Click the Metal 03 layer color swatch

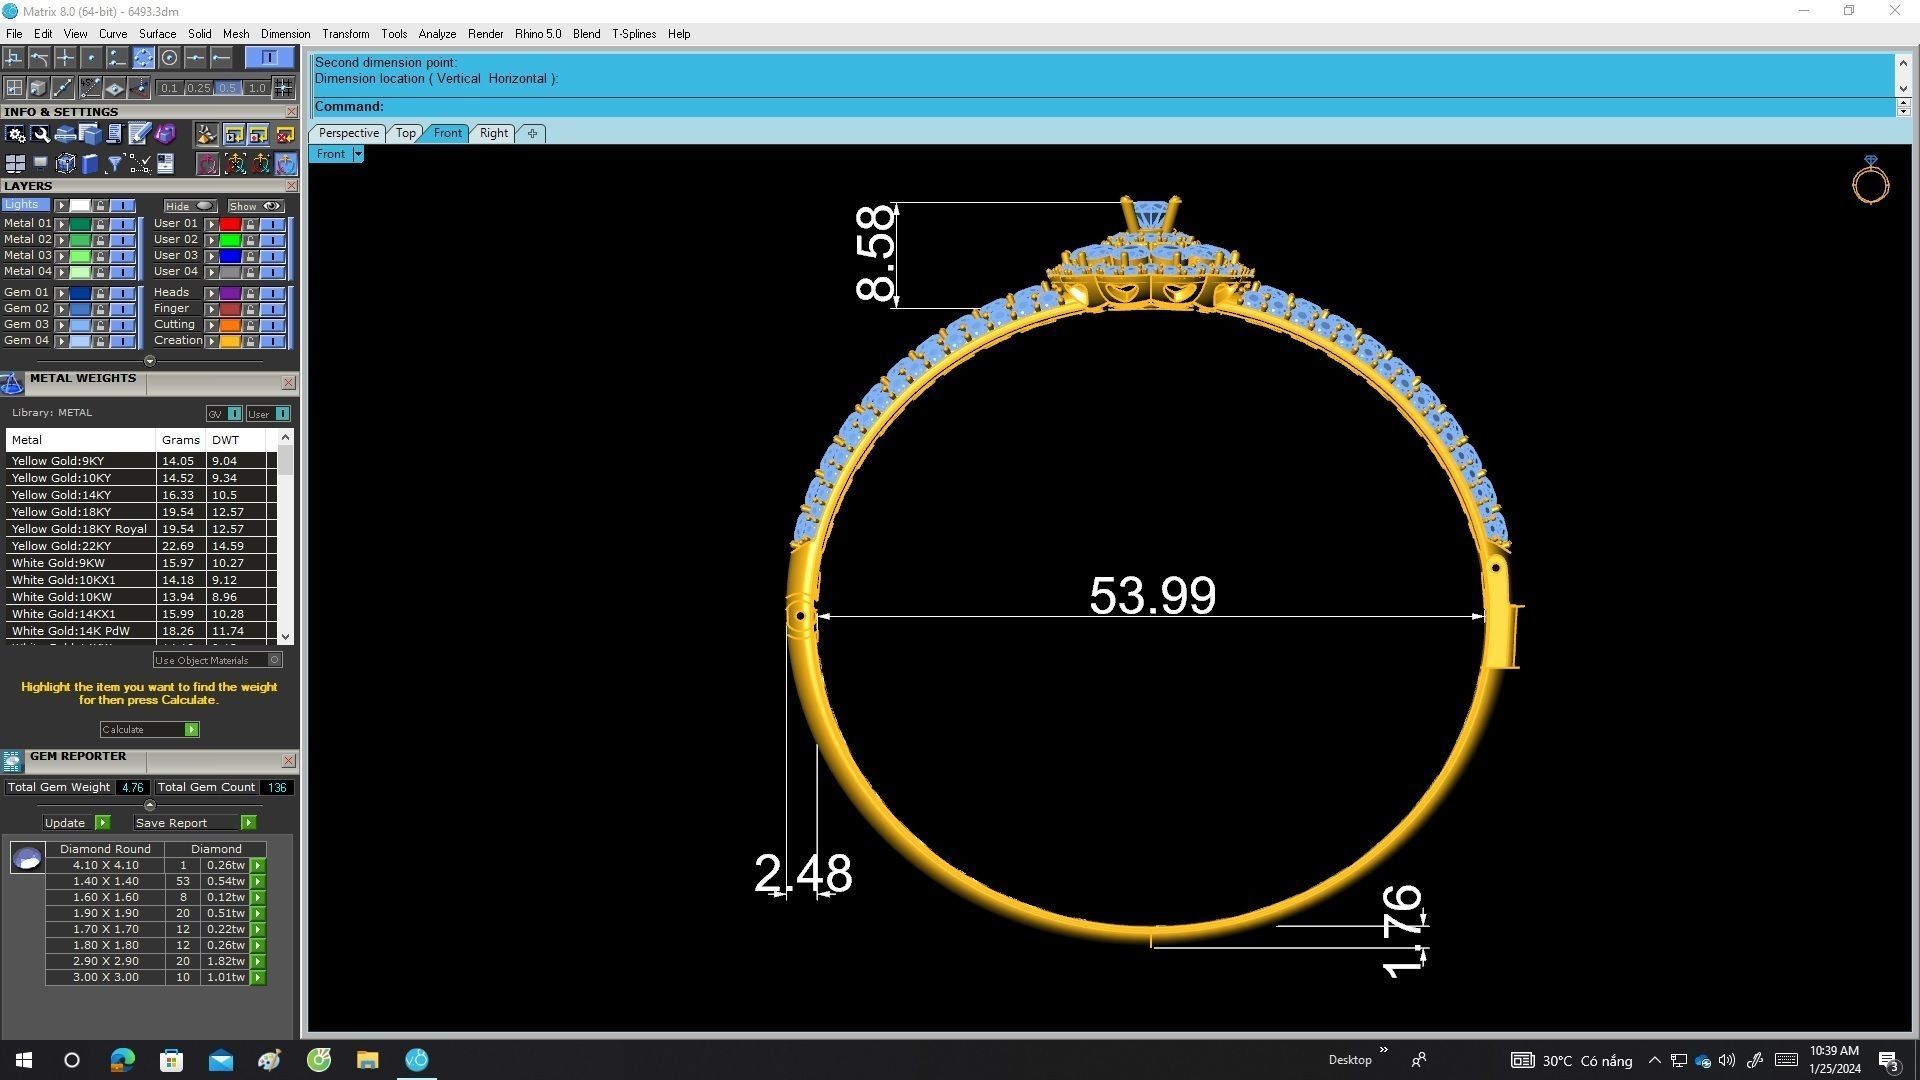click(x=80, y=256)
